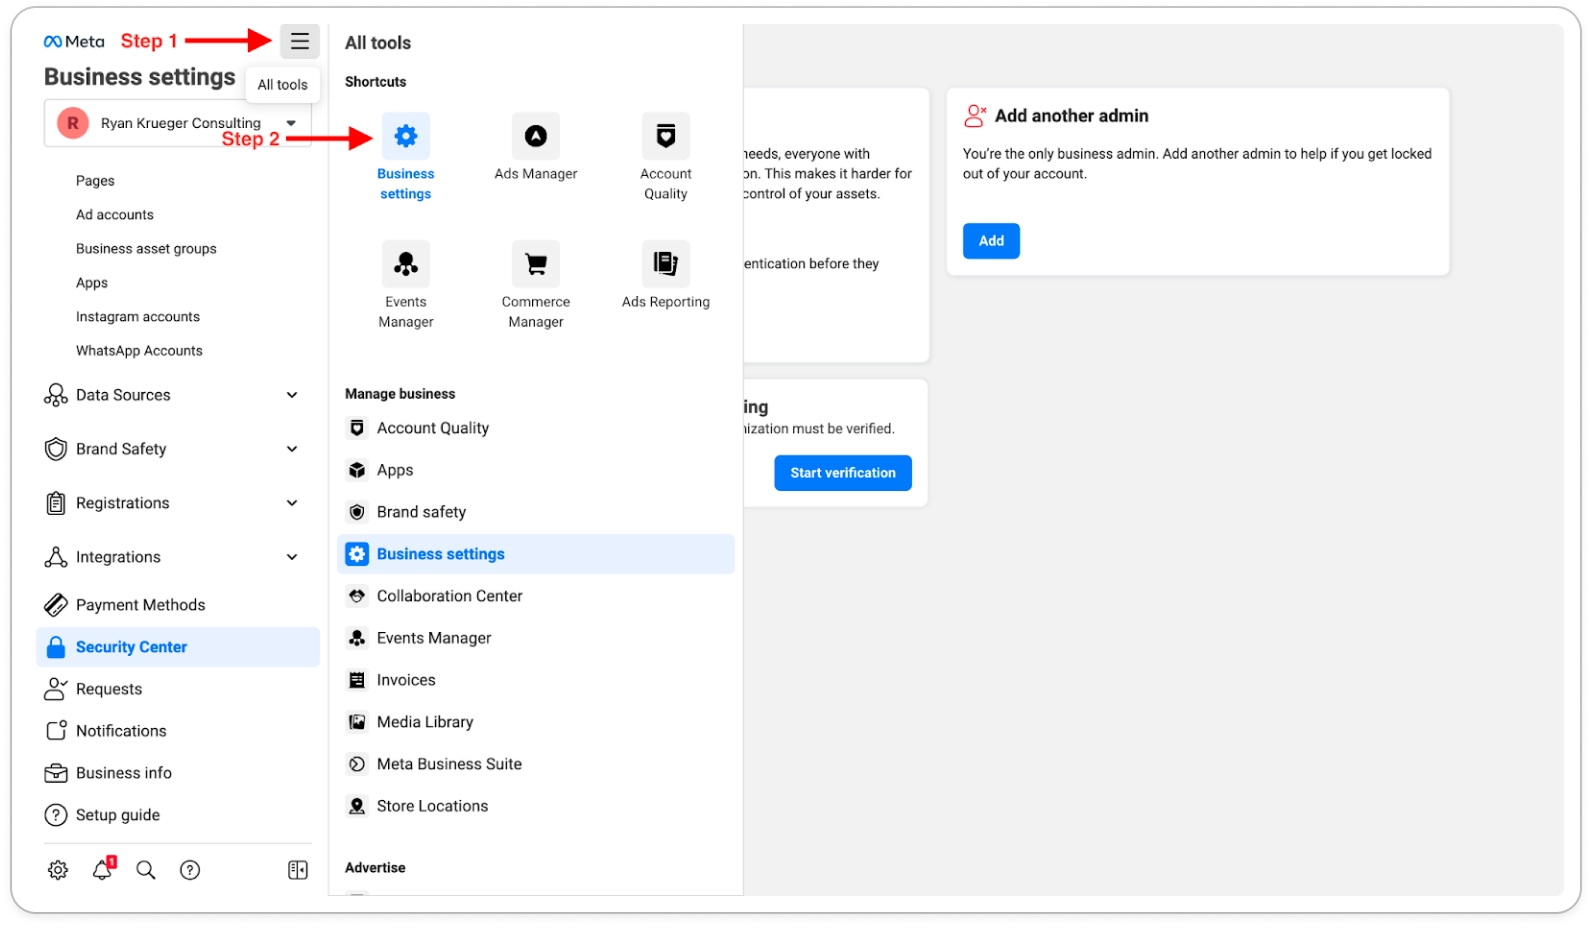Open Ads Reporting shortcut icon
This screenshot has height=928, width=1592.
[x=665, y=264]
